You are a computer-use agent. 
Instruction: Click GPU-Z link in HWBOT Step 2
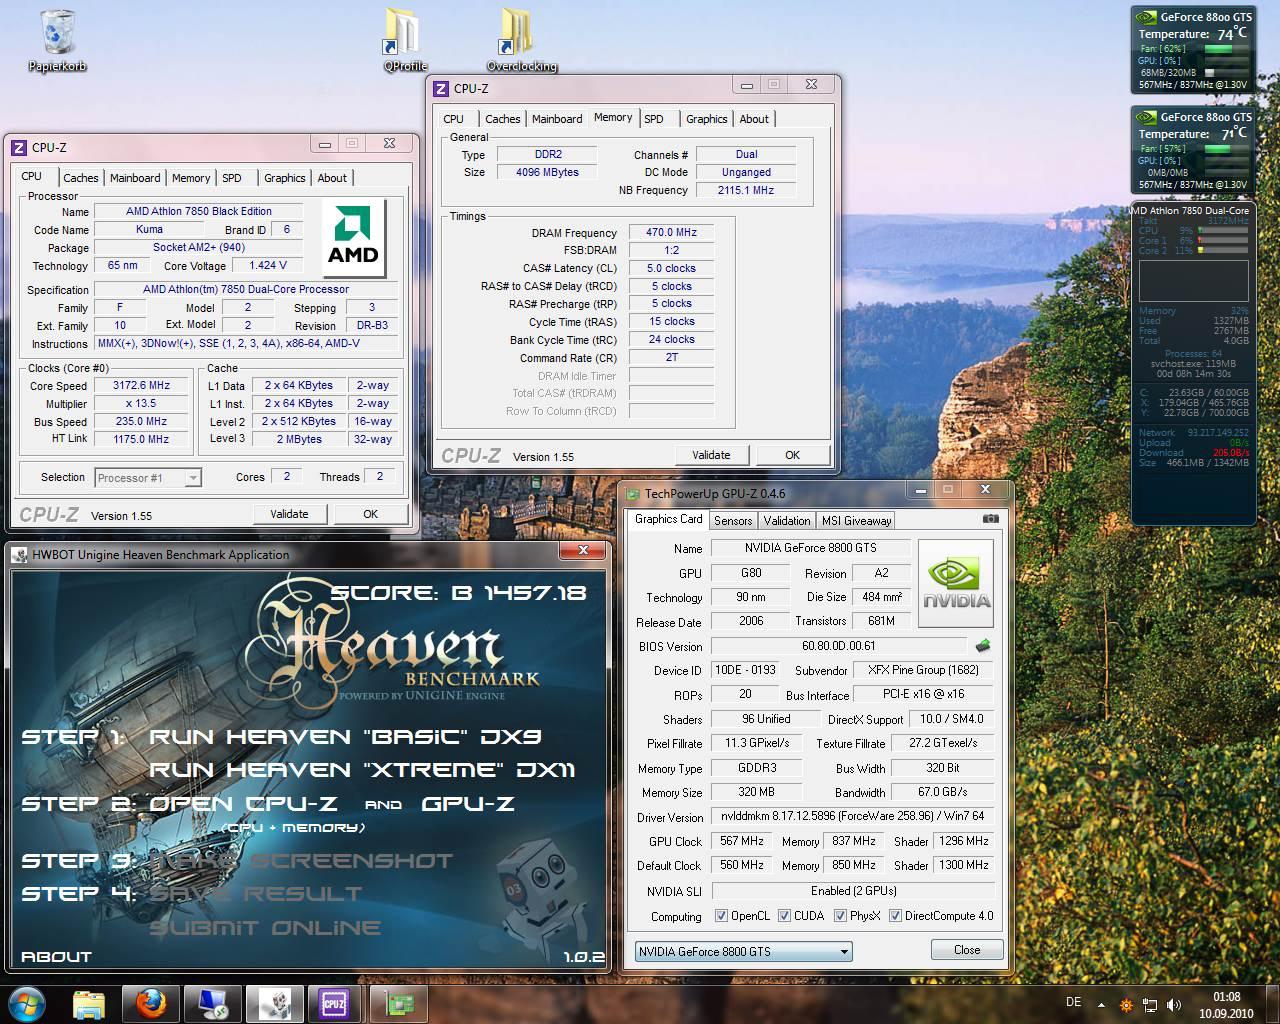point(468,804)
